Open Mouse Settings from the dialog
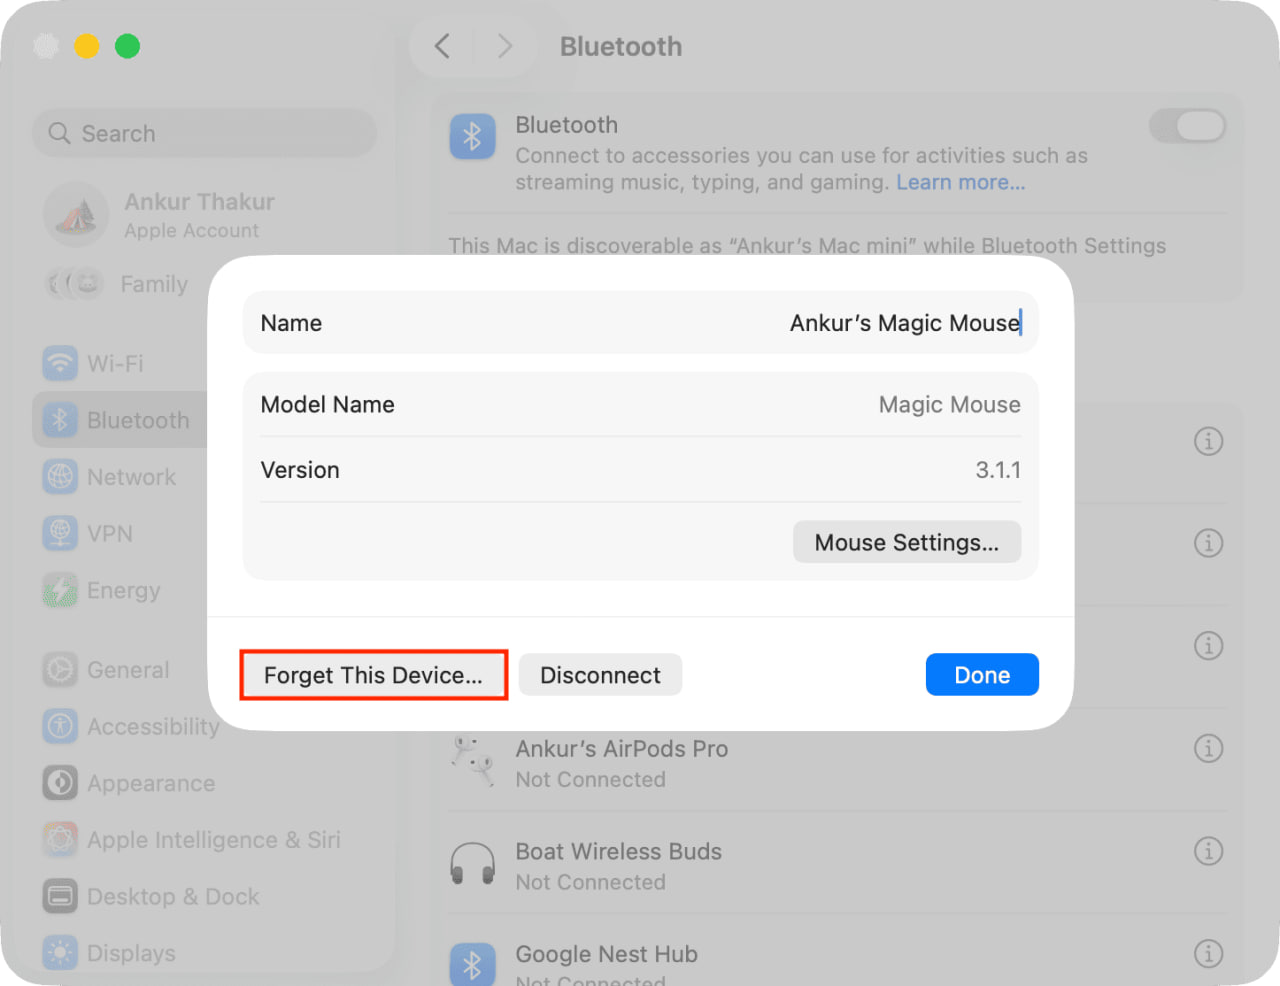The width and height of the screenshot is (1280, 986). tap(907, 542)
